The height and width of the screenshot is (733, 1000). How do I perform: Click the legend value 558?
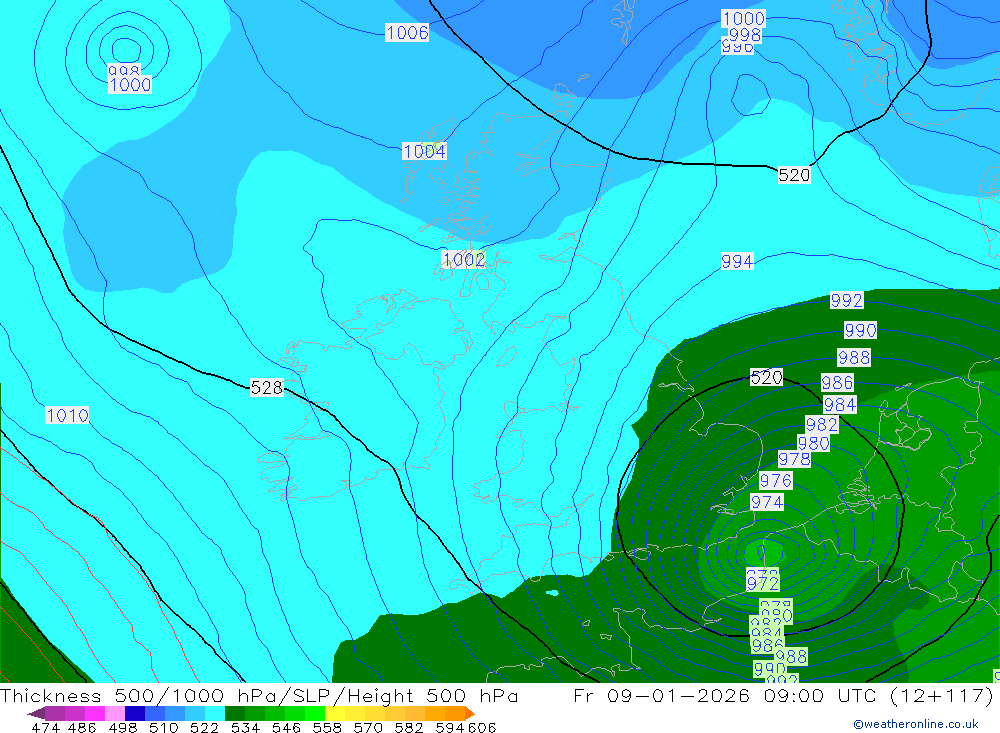(x=327, y=727)
